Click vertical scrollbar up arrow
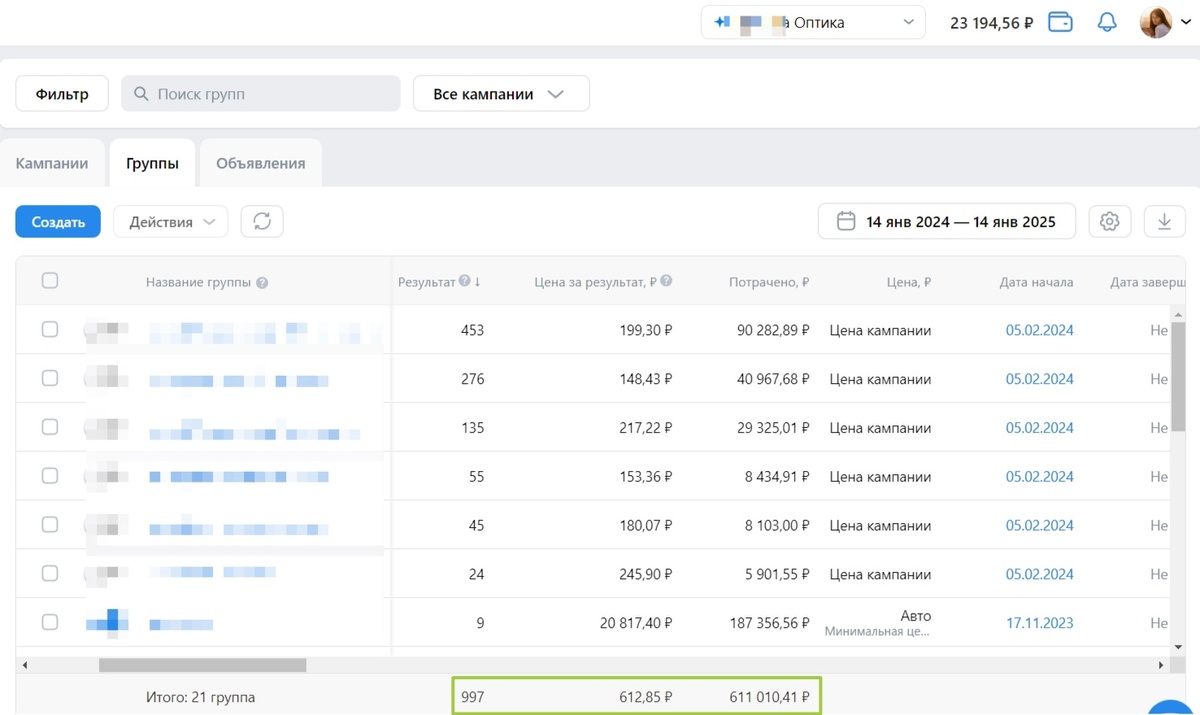Image resolution: width=1200 pixels, height=715 pixels. click(1178, 315)
